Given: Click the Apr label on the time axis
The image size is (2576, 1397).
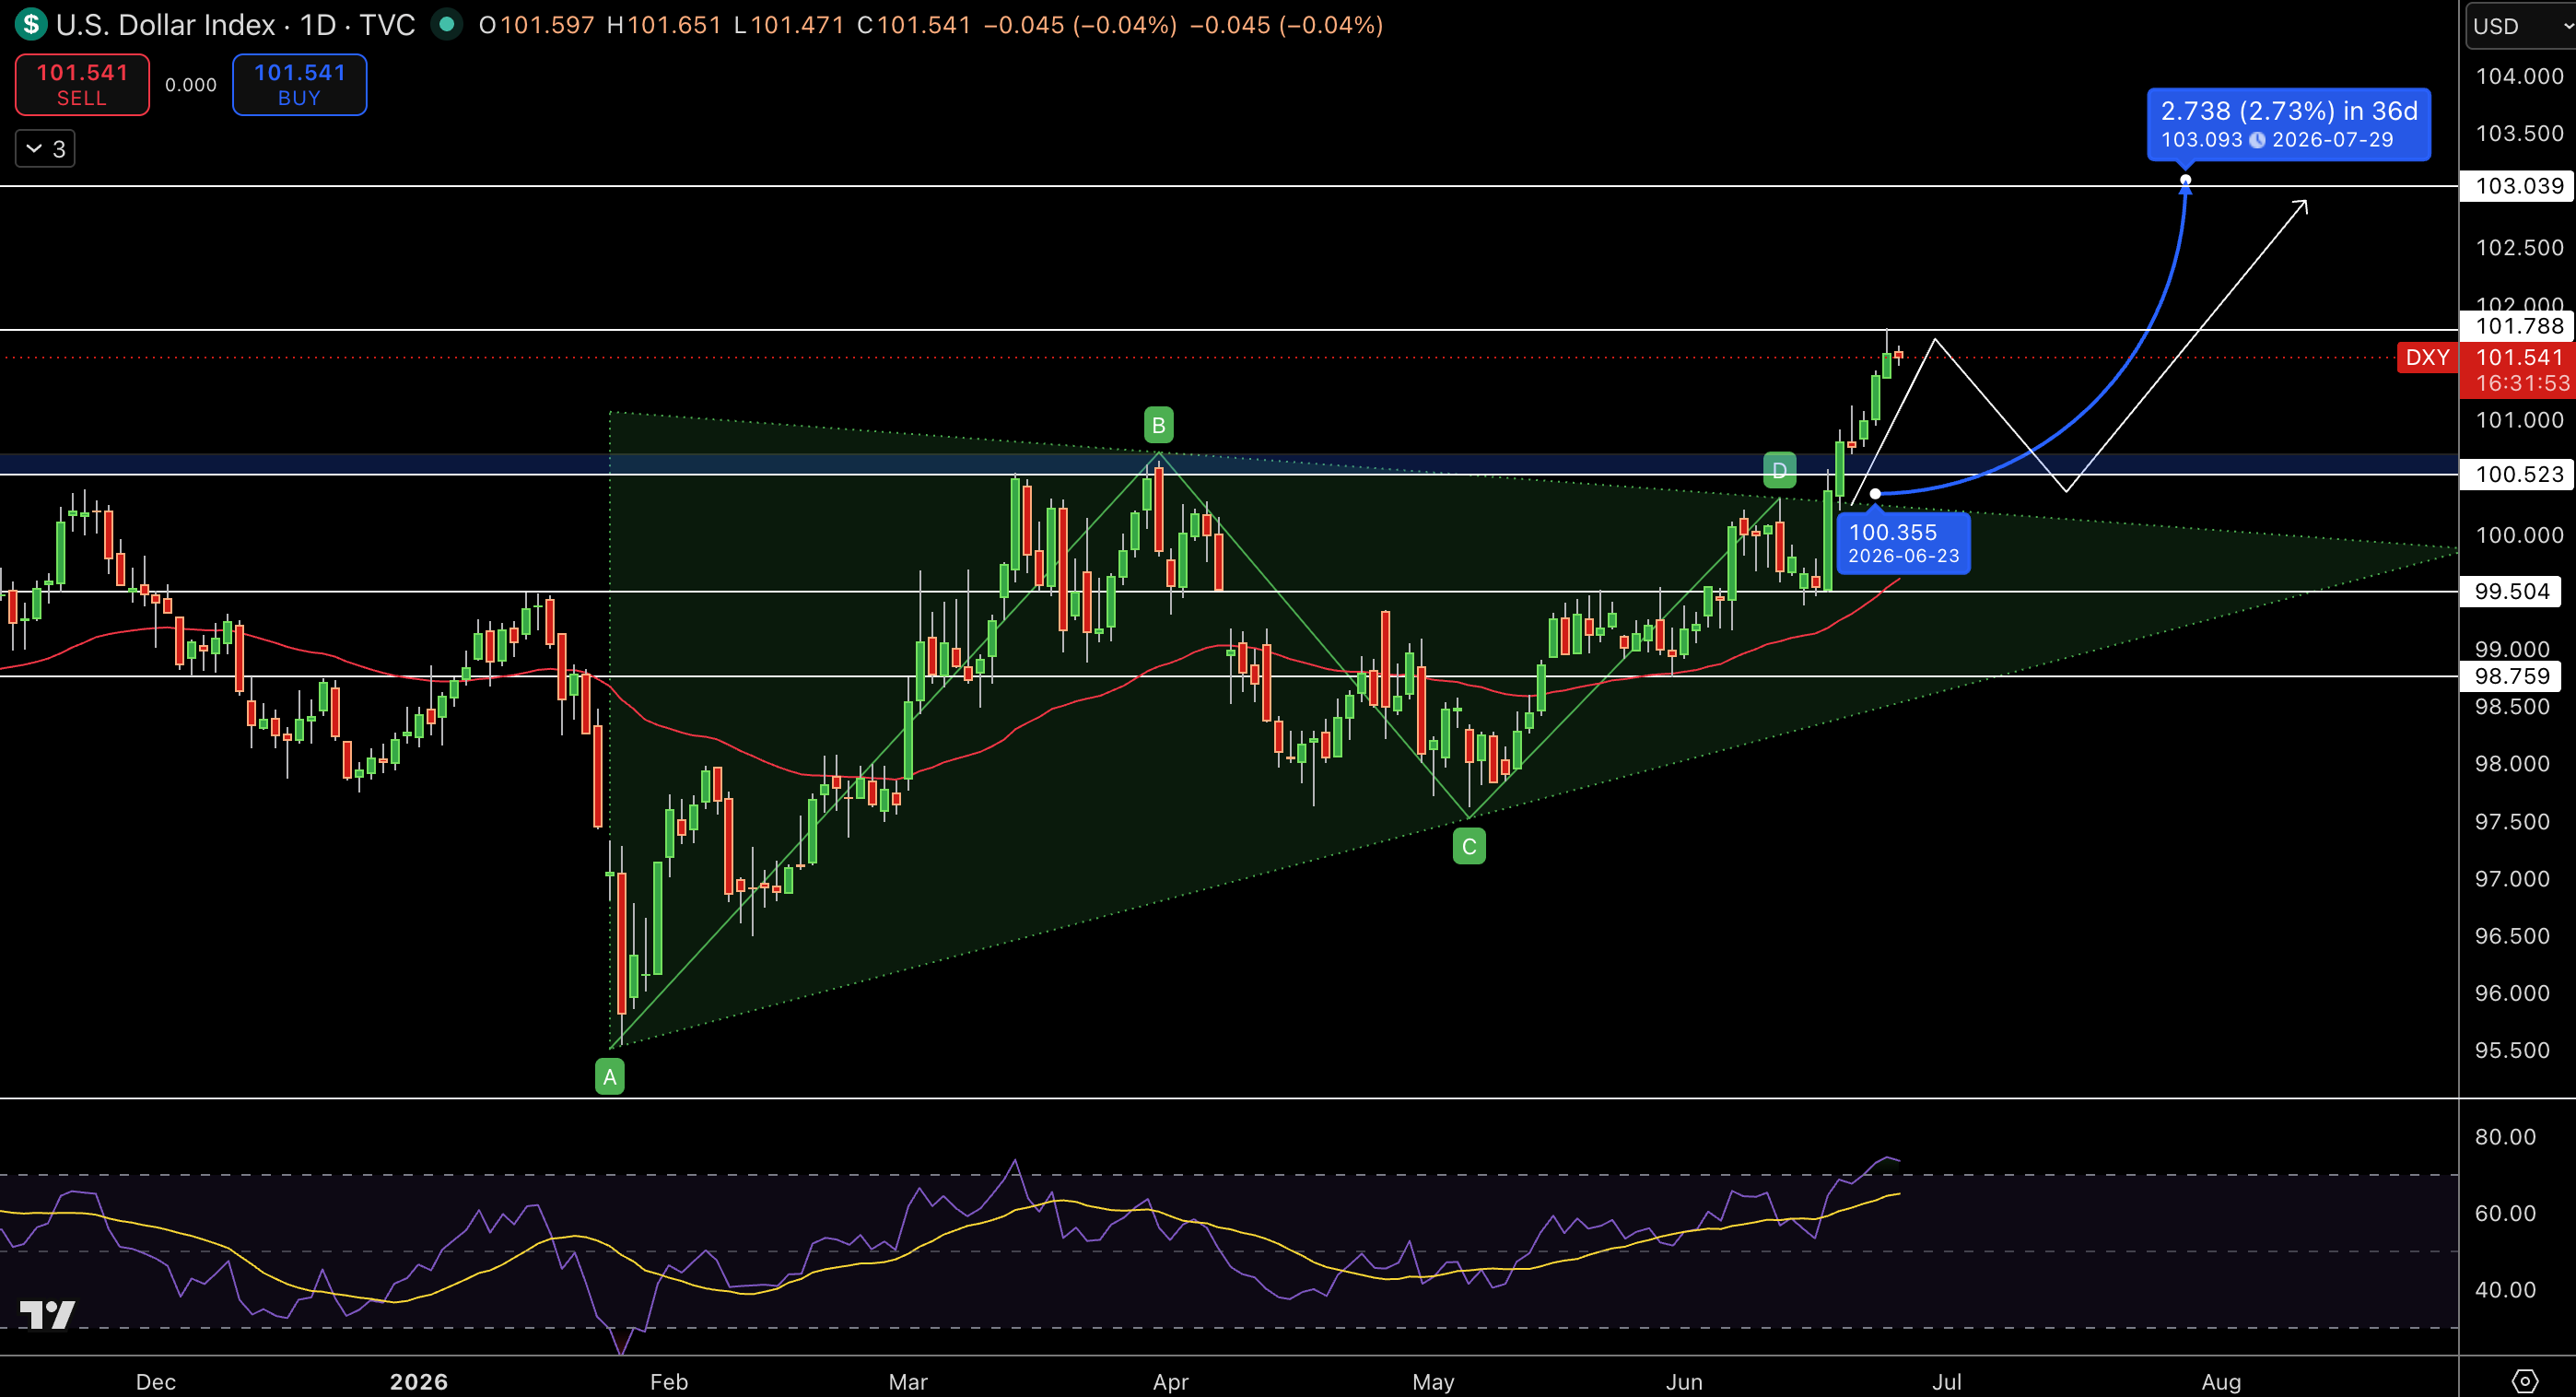Looking at the screenshot, I should click(x=1170, y=1381).
